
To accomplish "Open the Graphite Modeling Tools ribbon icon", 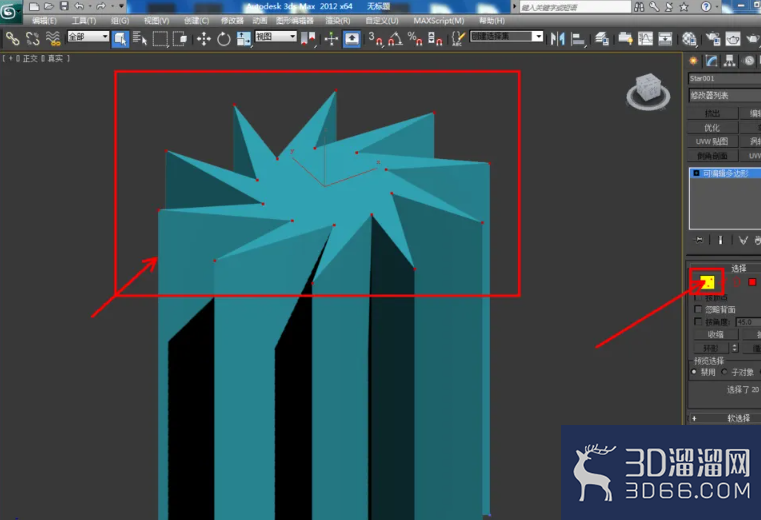I will pos(625,38).
